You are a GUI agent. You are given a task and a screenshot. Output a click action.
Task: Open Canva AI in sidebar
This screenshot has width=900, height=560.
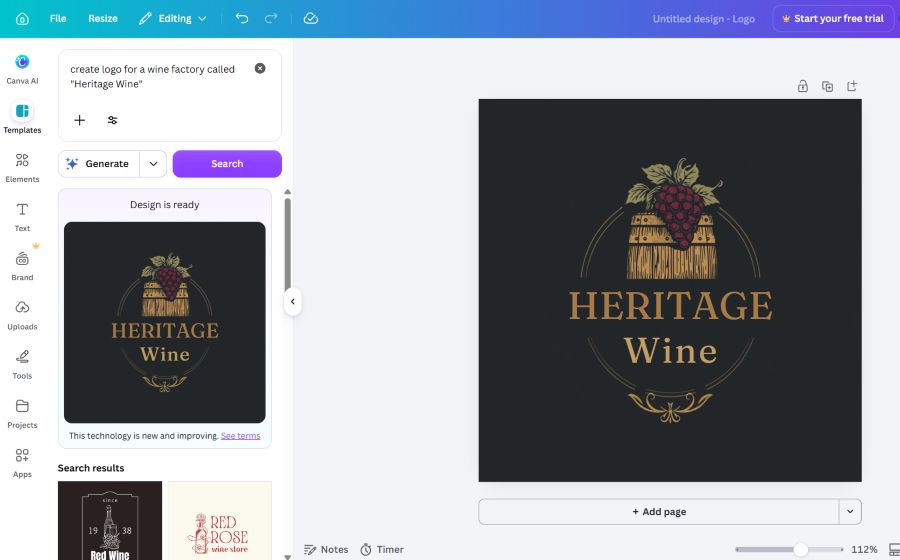[22, 69]
